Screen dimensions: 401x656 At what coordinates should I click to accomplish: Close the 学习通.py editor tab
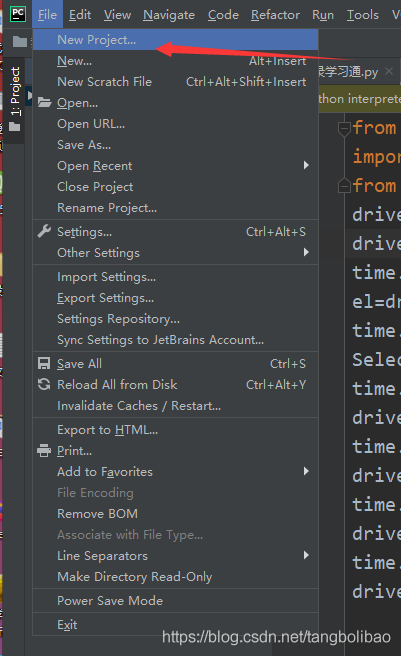pyautogui.click(x=389, y=71)
